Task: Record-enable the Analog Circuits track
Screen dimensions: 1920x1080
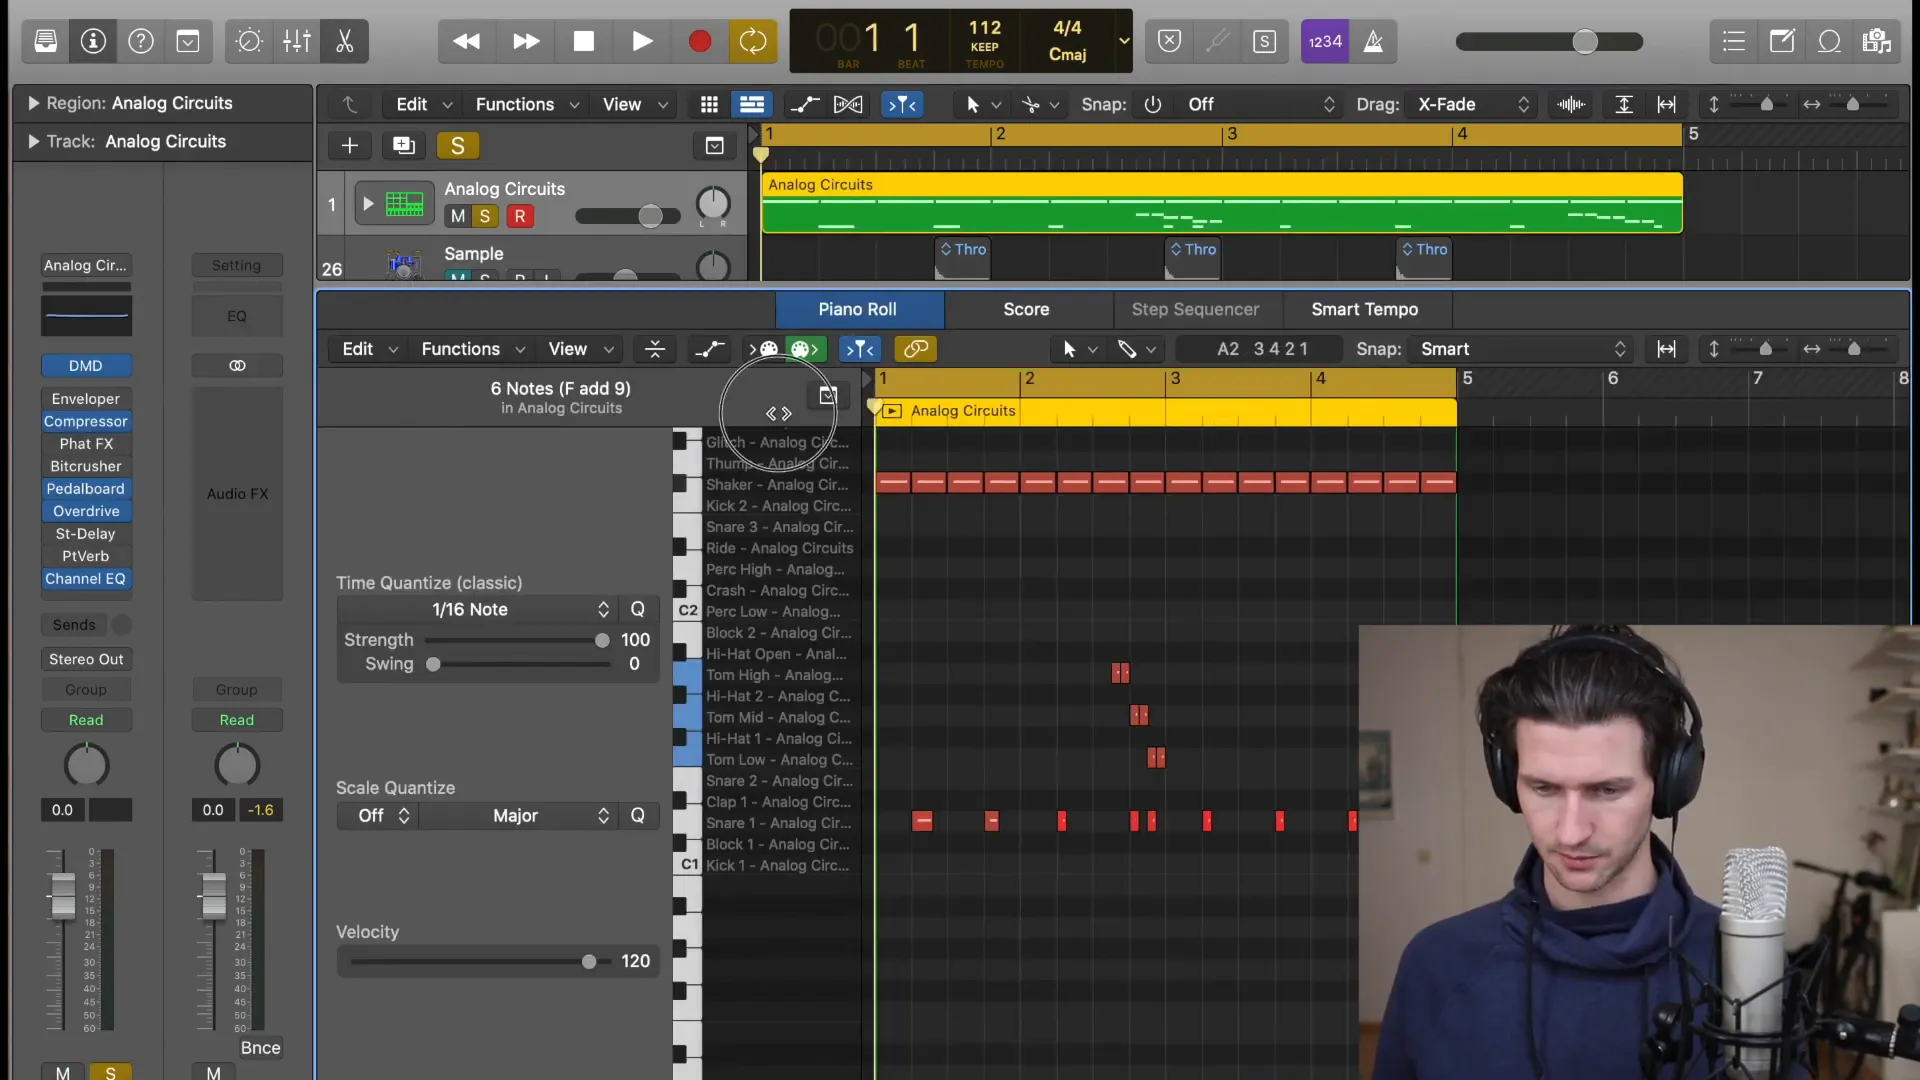Action: point(520,216)
